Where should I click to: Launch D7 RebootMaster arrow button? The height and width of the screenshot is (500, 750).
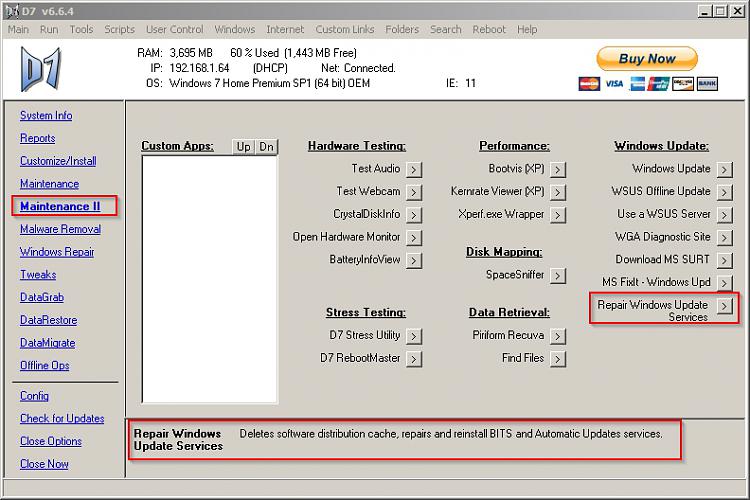tap(414, 358)
